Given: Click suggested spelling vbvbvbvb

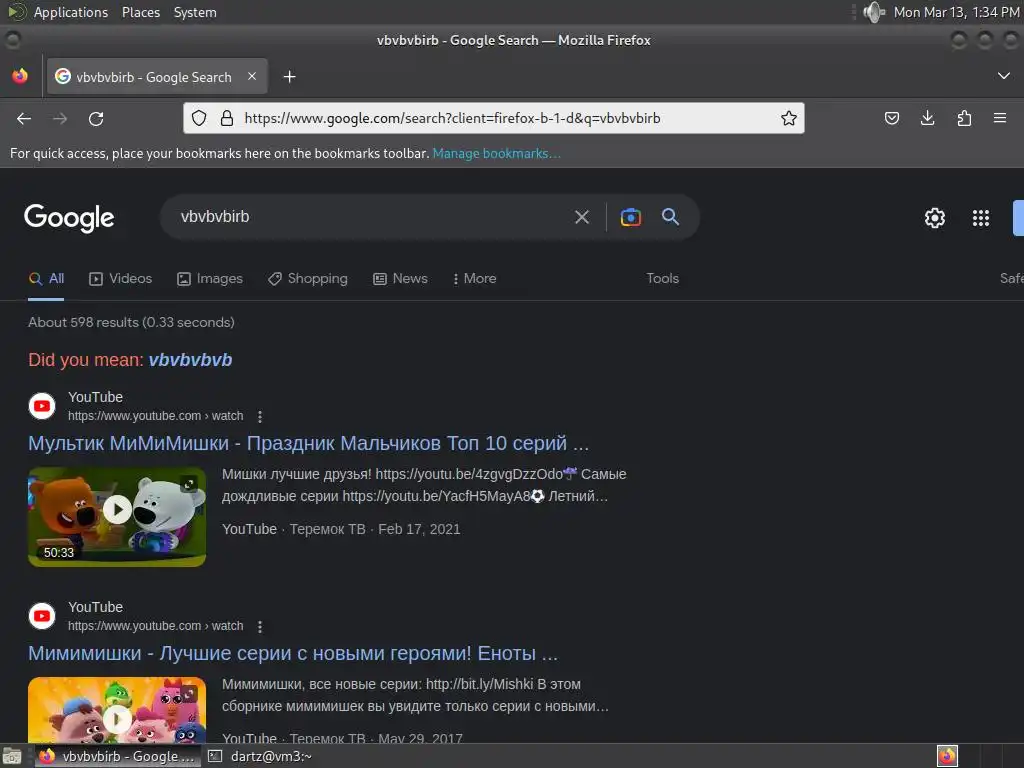Looking at the screenshot, I should [190, 360].
